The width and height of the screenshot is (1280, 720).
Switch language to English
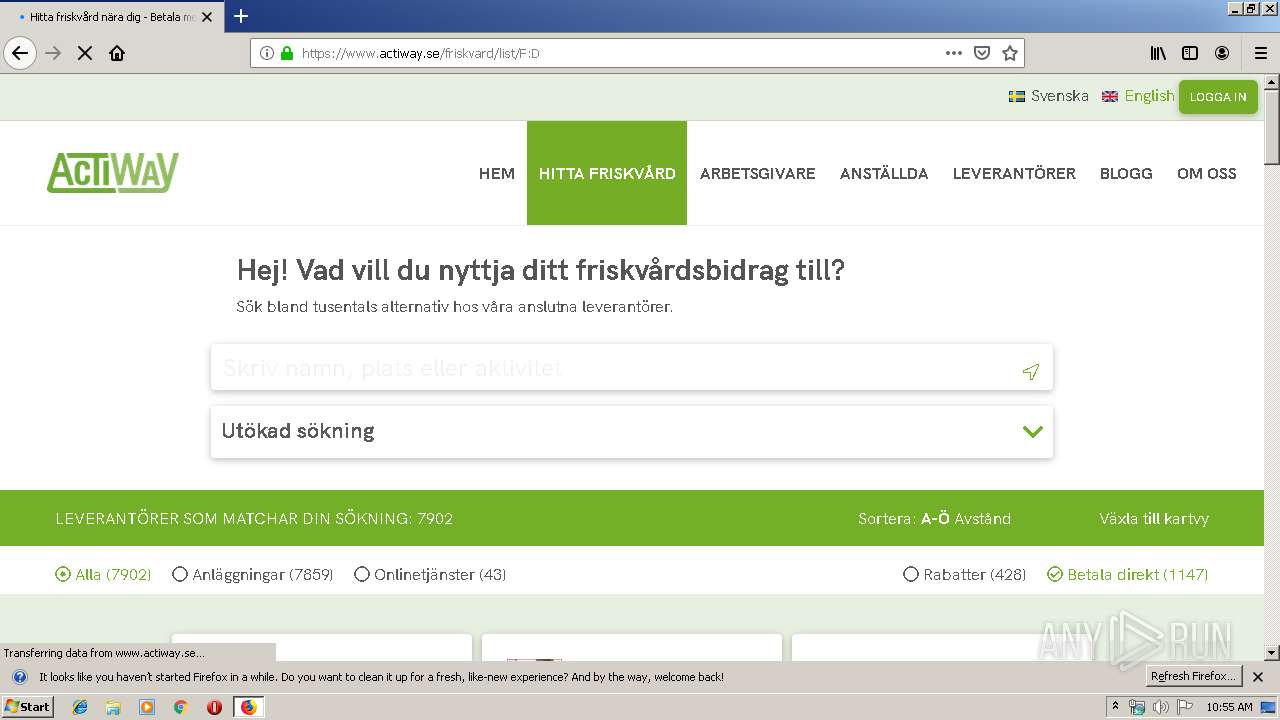1149,96
